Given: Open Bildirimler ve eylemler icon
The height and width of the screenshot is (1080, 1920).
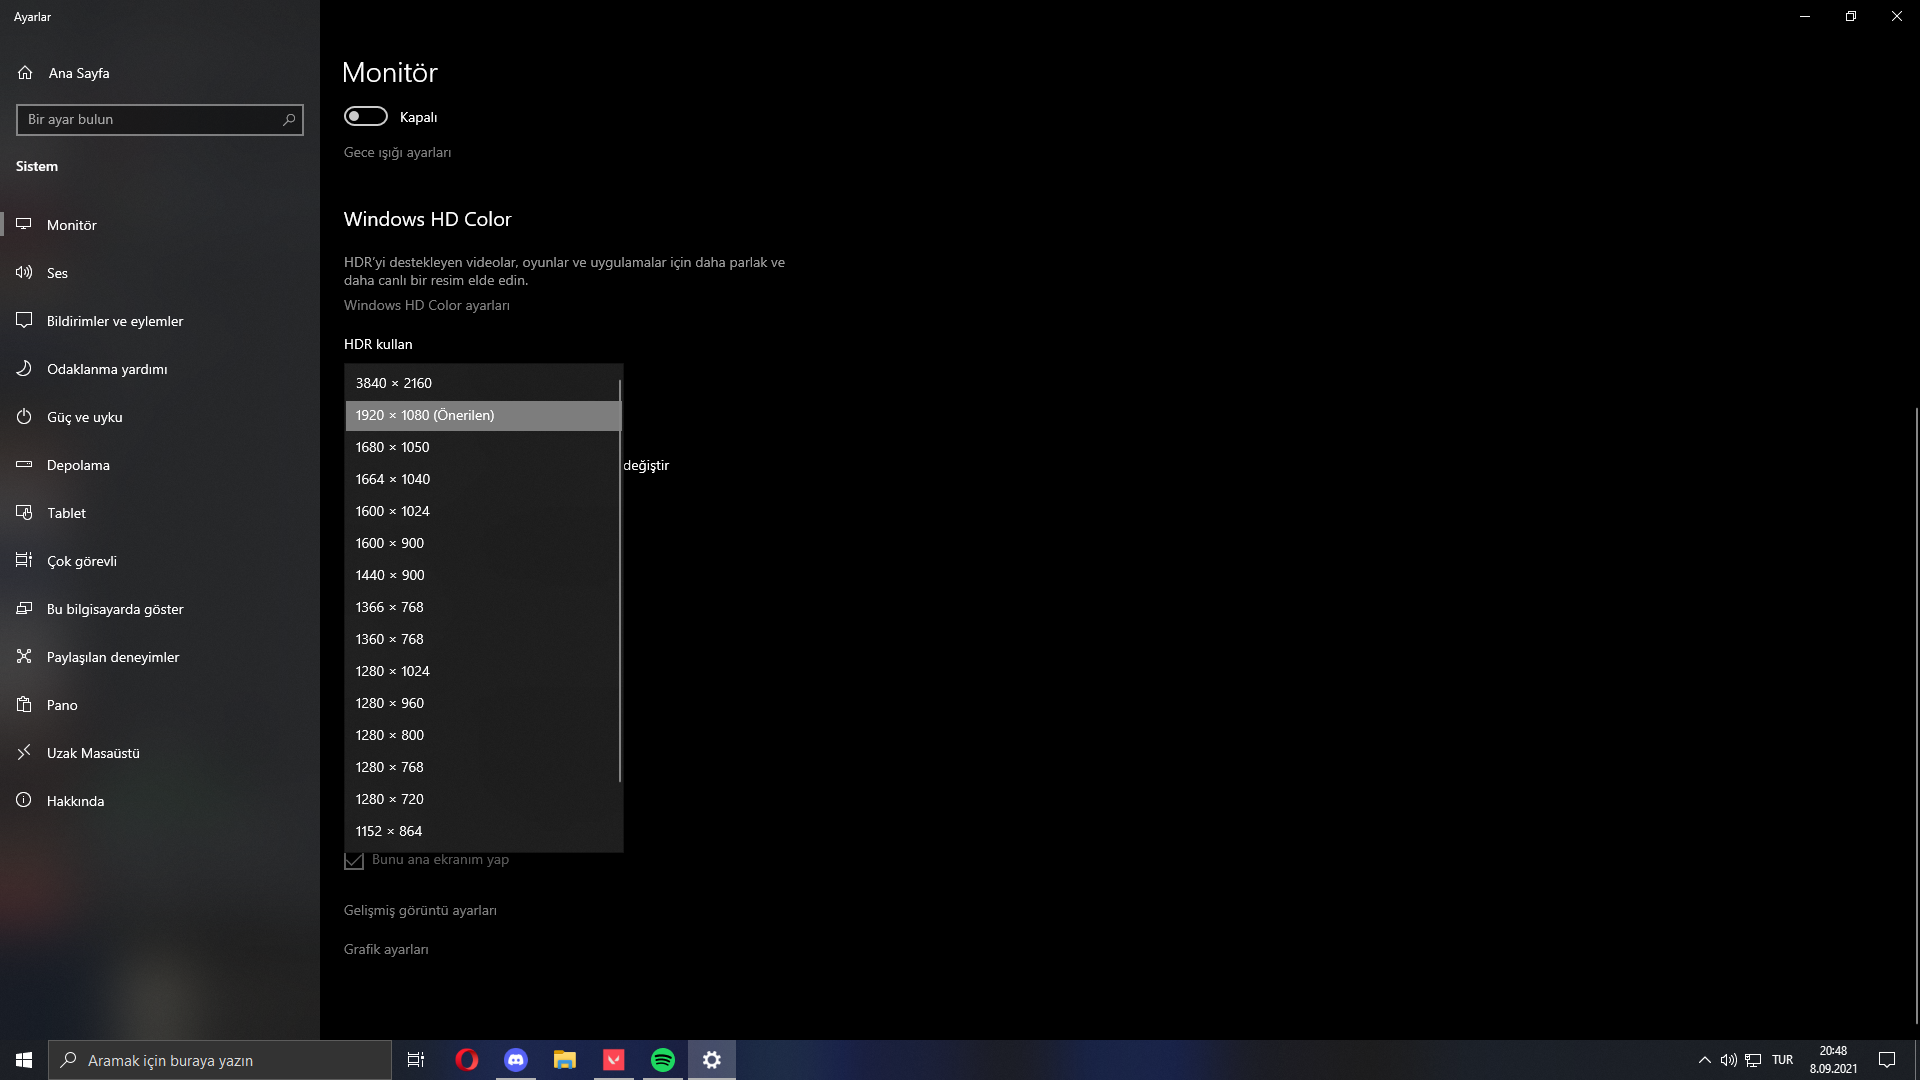Looking at the screenshot, I should pyautogui.click(x=24, y=321).
